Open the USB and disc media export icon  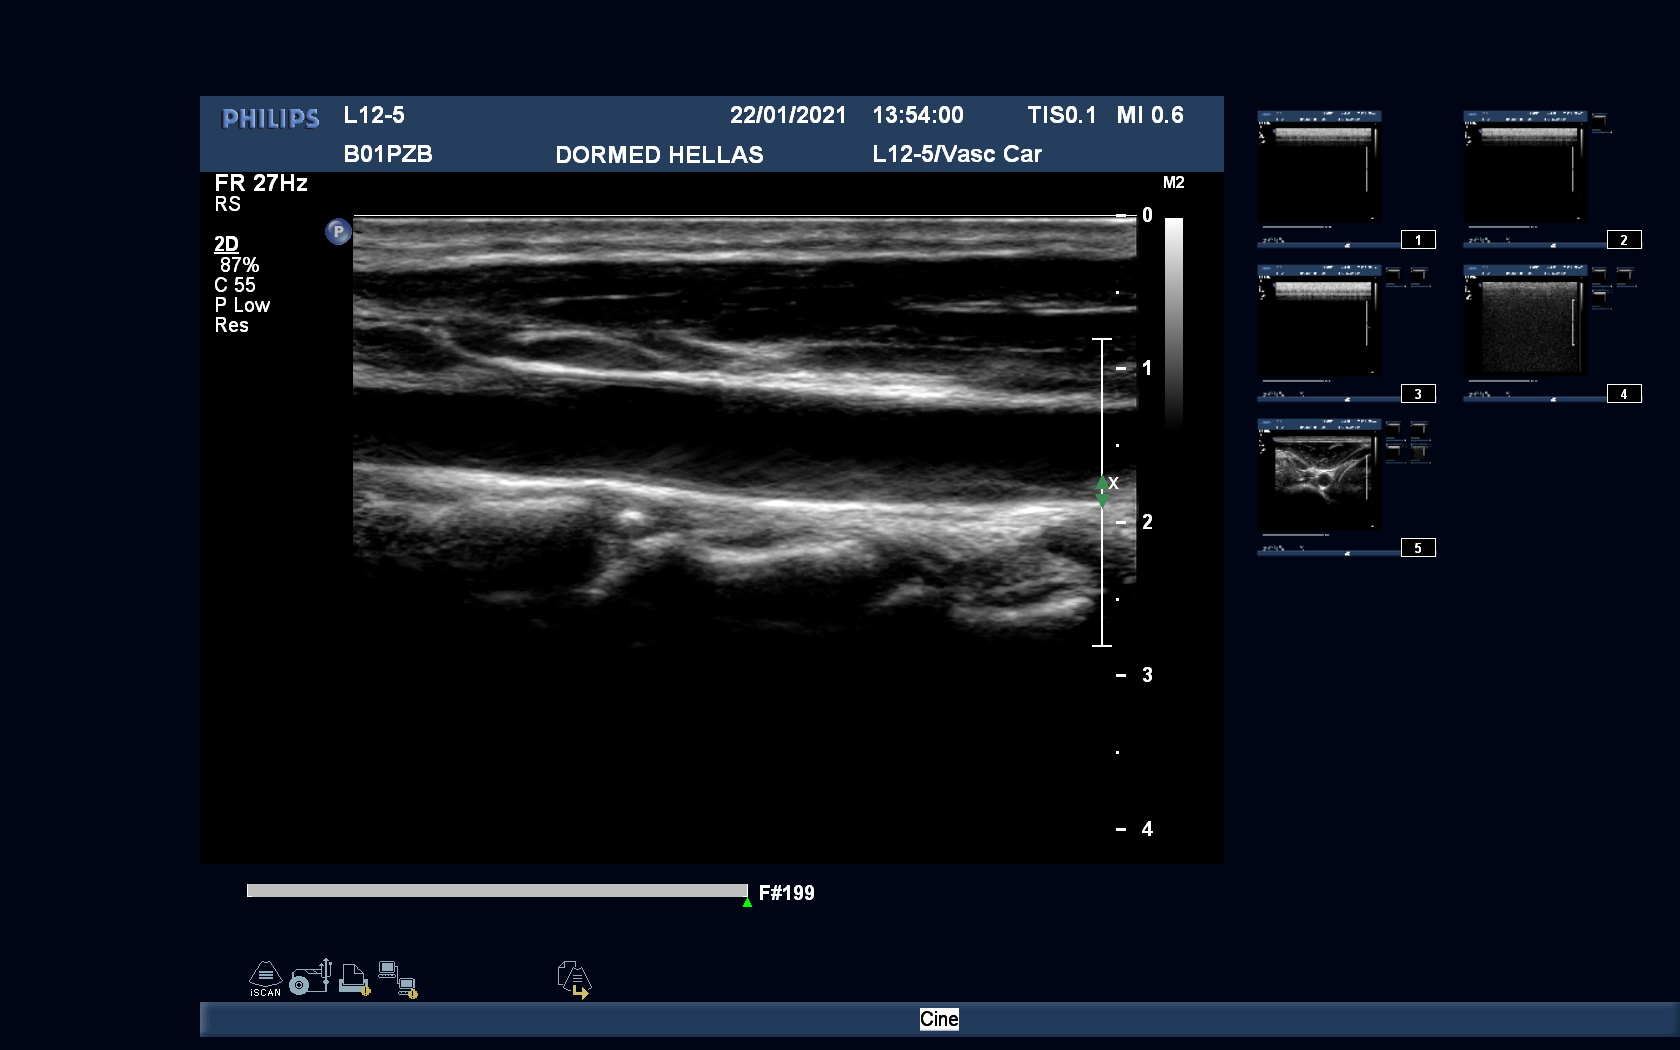(x=310, y=977)
